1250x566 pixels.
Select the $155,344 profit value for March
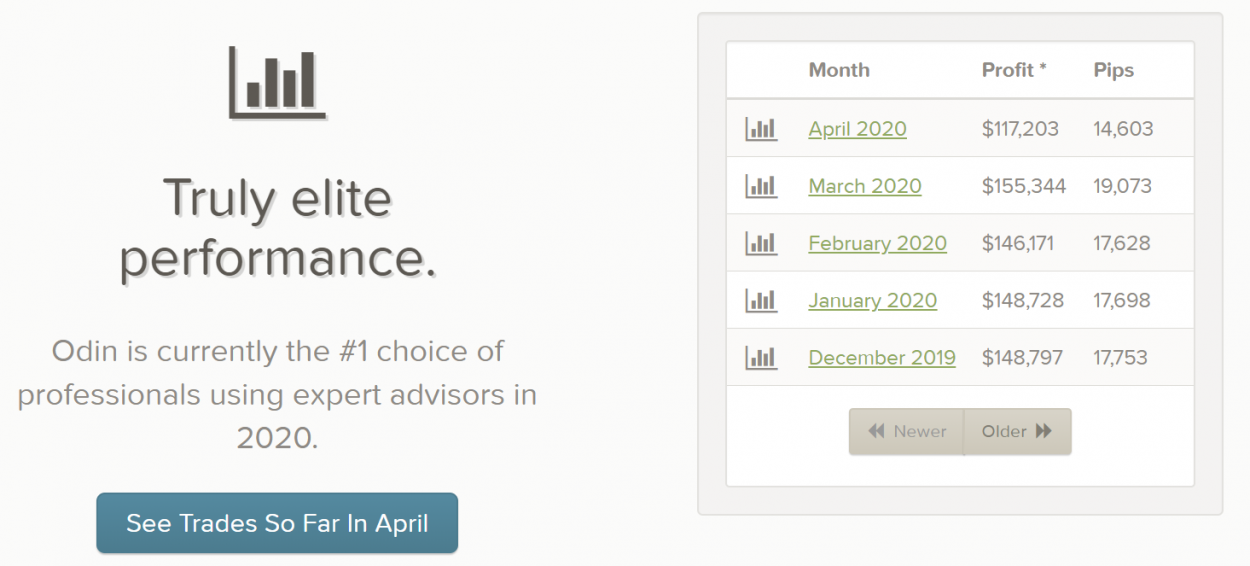point(1024,186)
